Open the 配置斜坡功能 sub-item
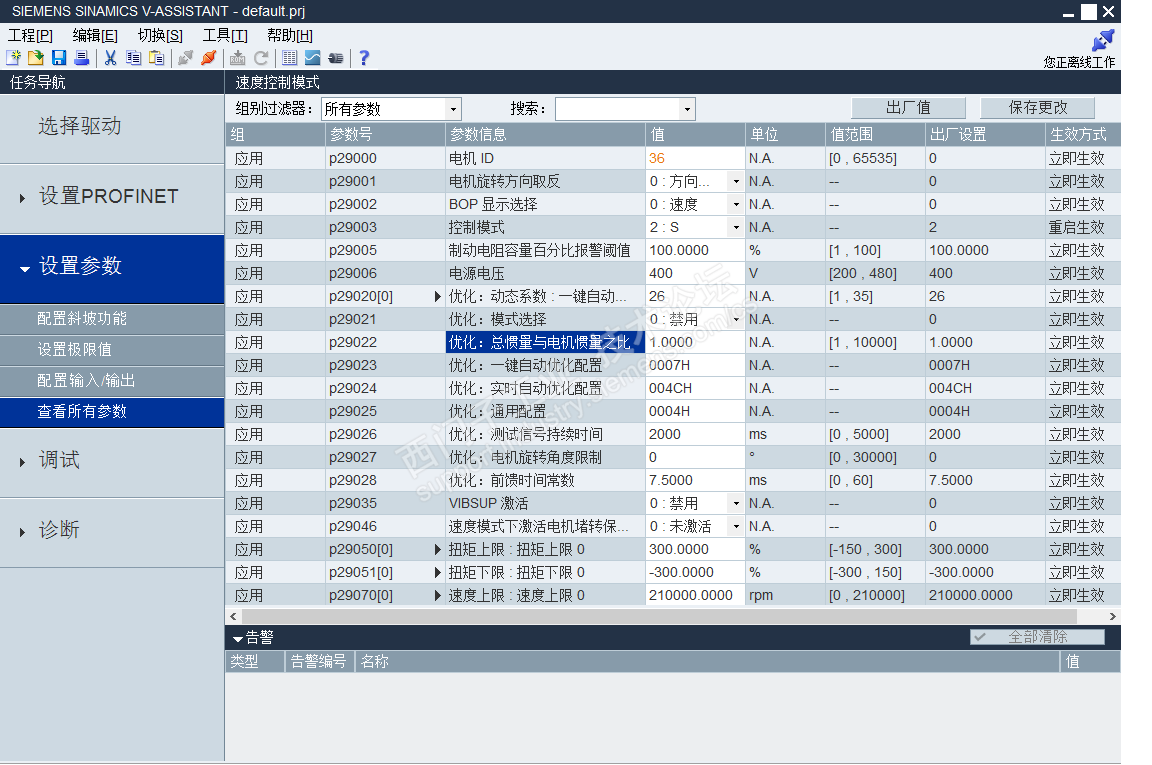The width and height of the screenshot is (1152, 765). click(112, 319)
